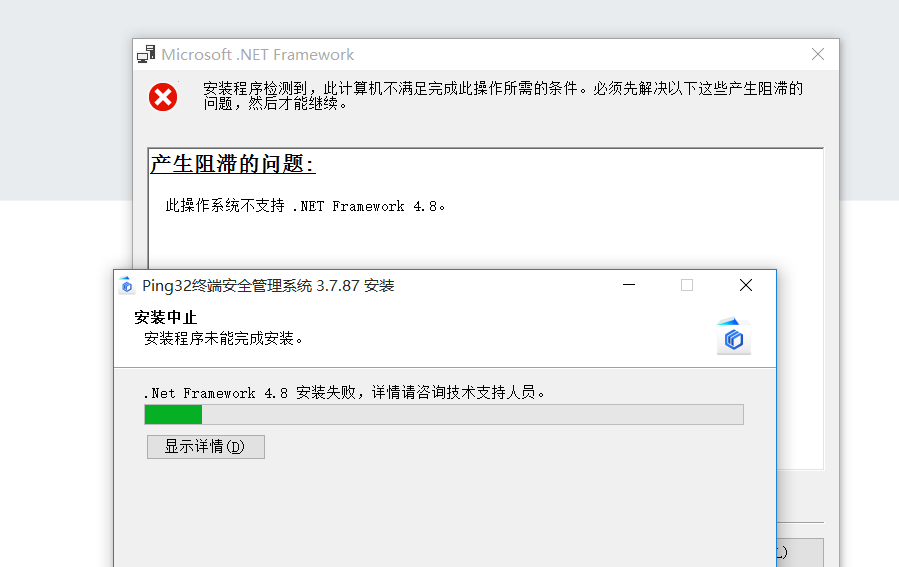Screen dimensions: 899x567
Task: Minimize the Ping32 installer window
Action: click(629, 285)
